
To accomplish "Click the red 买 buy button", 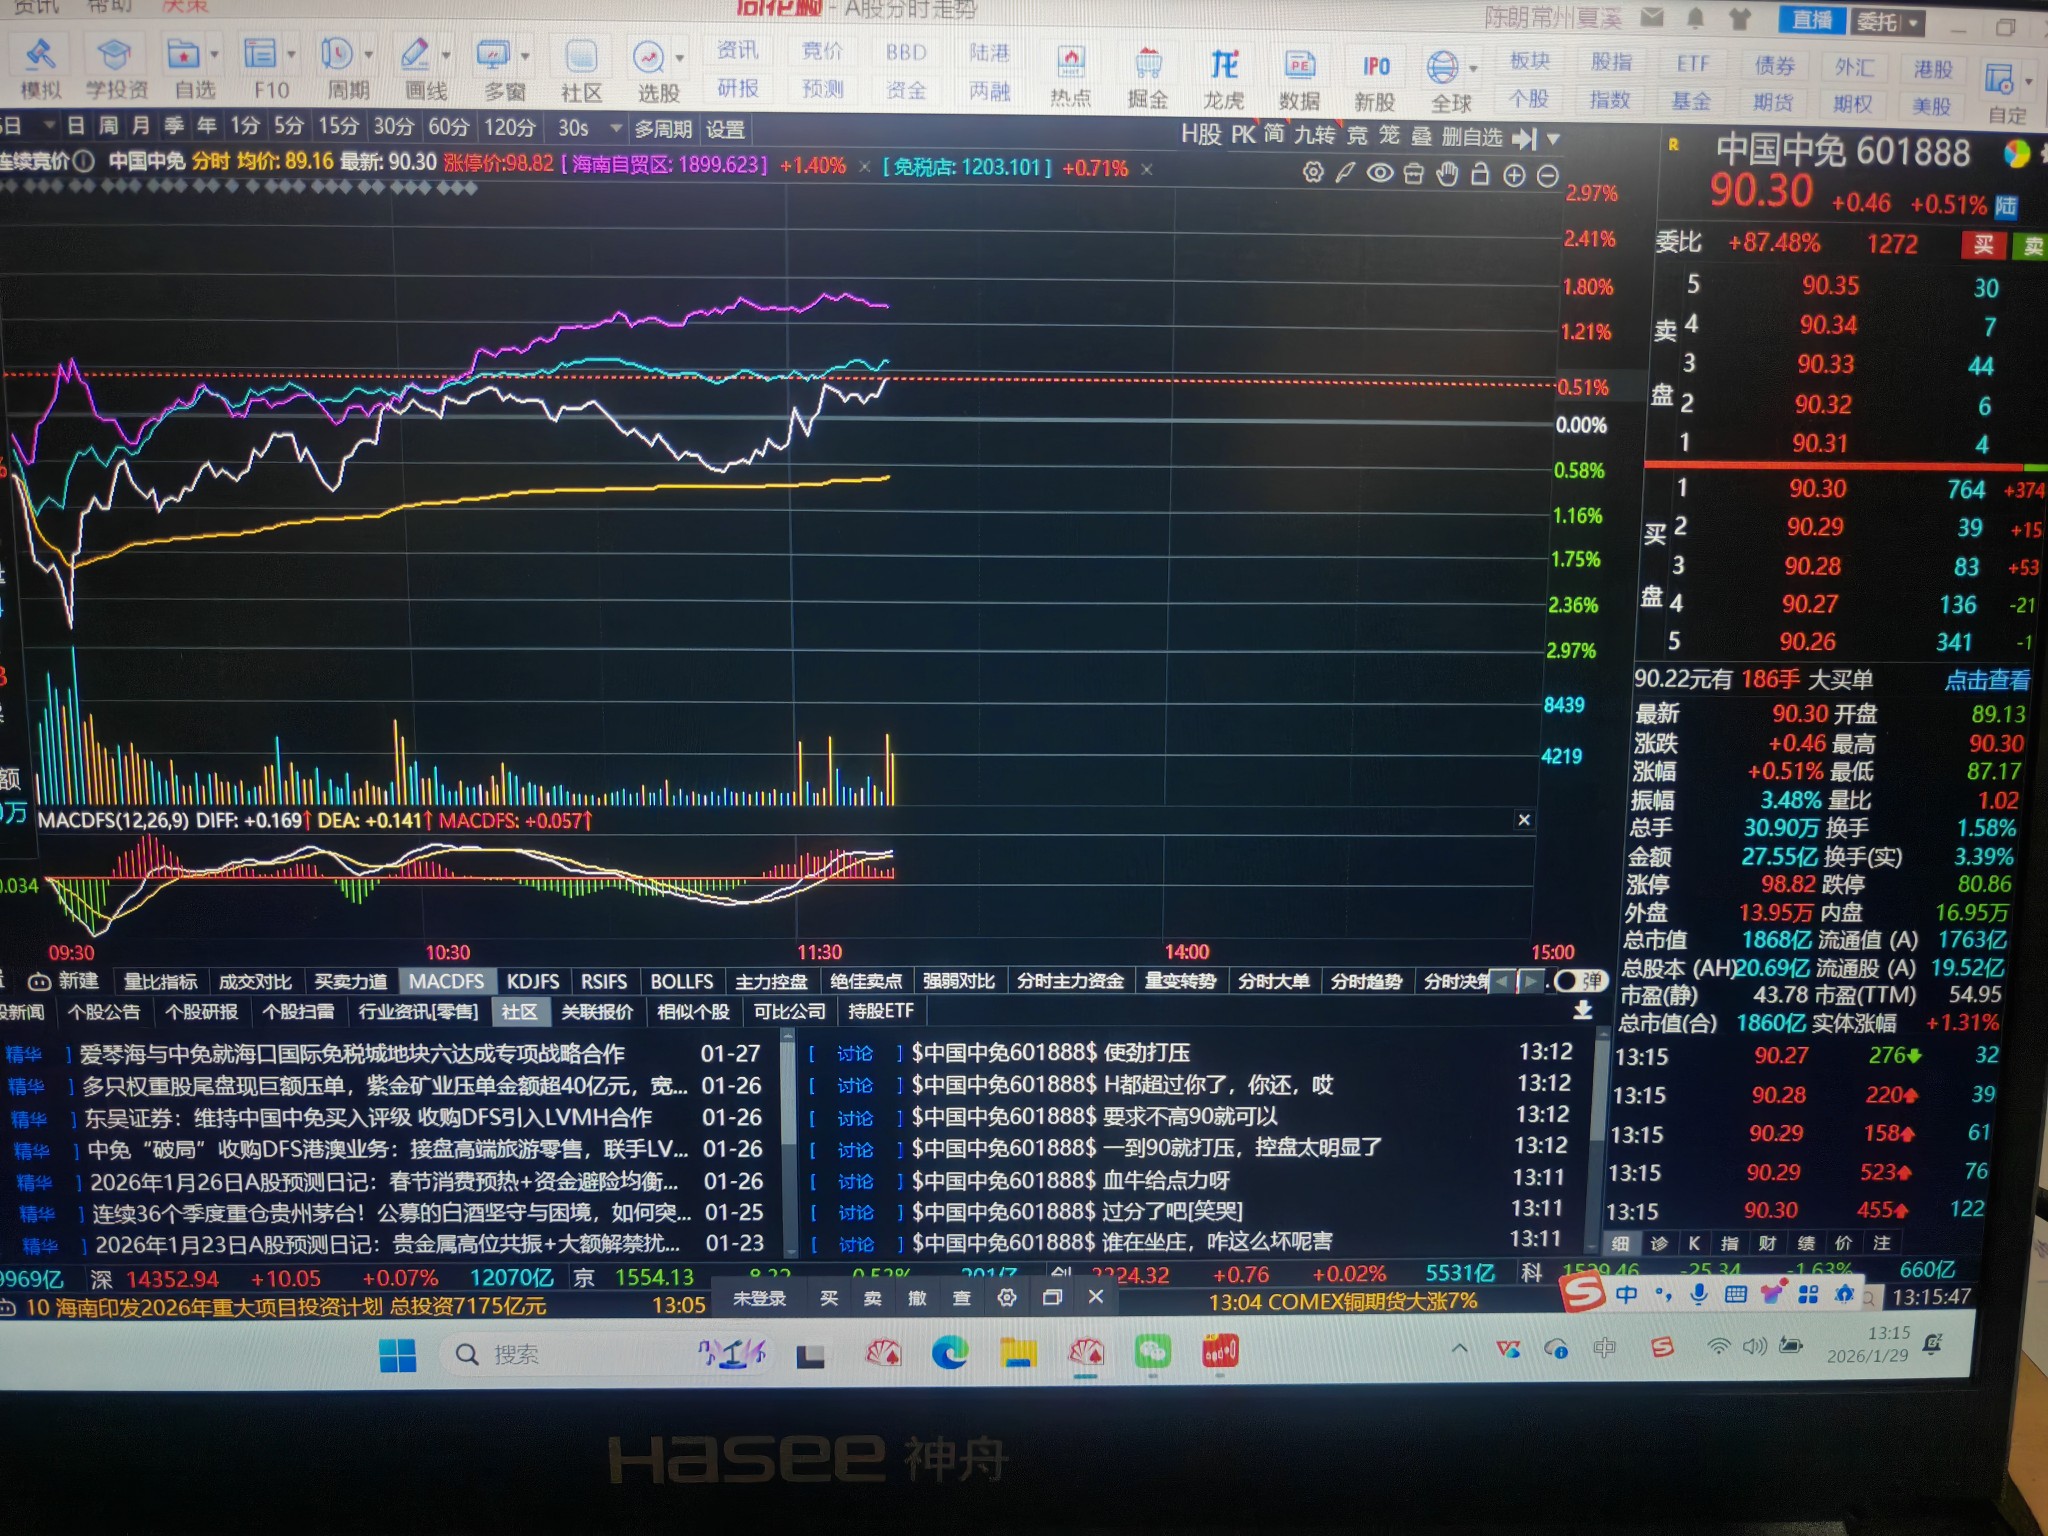I will point(1984,245).
